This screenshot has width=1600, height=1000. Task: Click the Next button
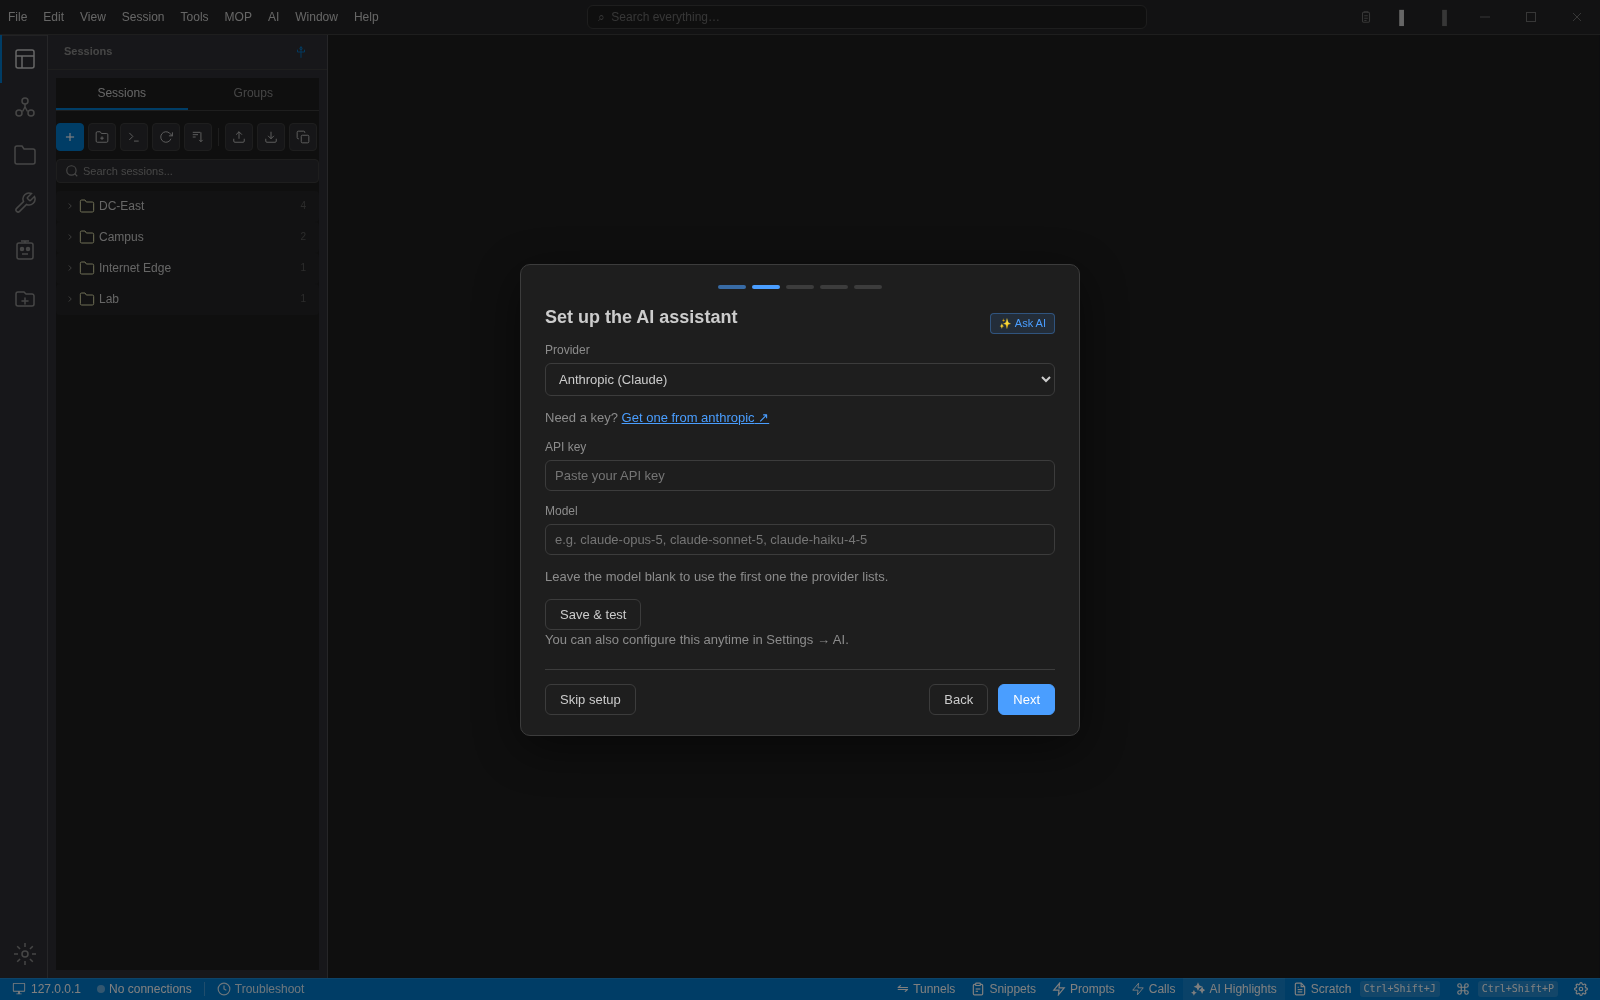click(1026, 700)
